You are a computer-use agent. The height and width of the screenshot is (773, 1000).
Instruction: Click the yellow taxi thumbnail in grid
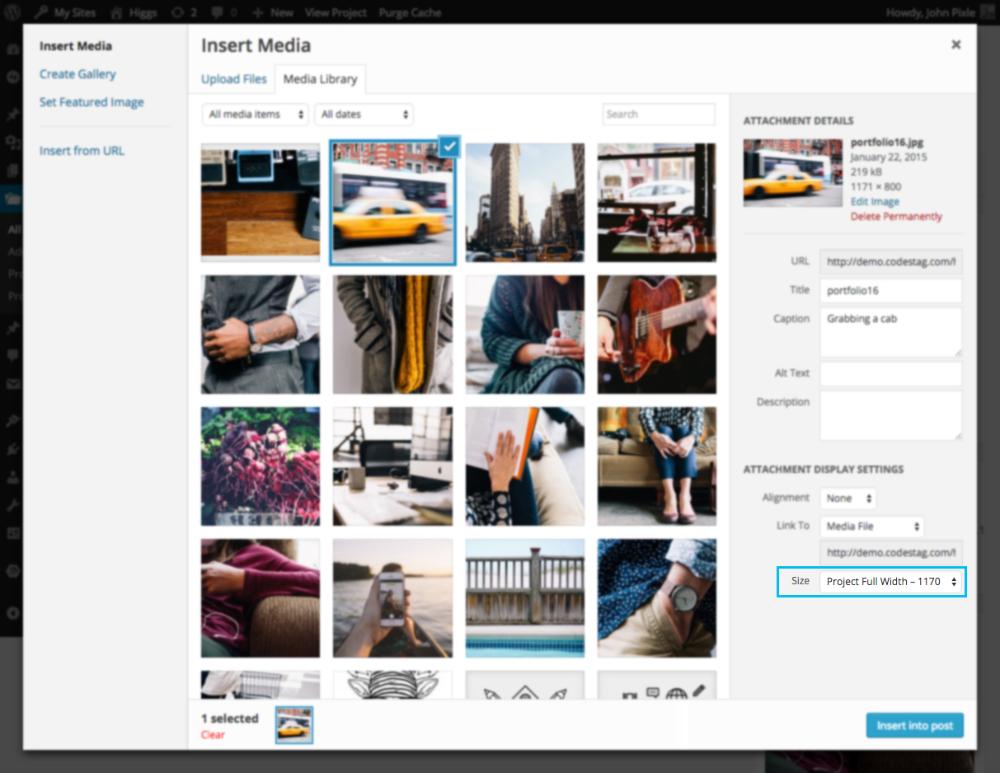coord(393,202)
